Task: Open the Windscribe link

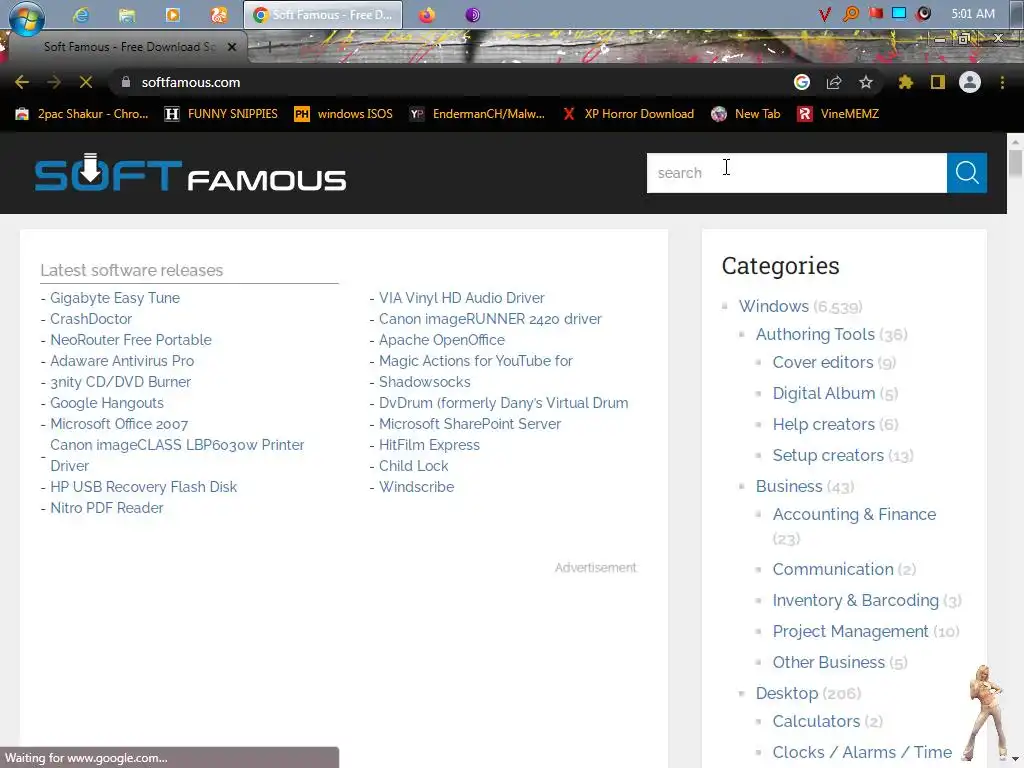Action: click(x=417, y=487)
